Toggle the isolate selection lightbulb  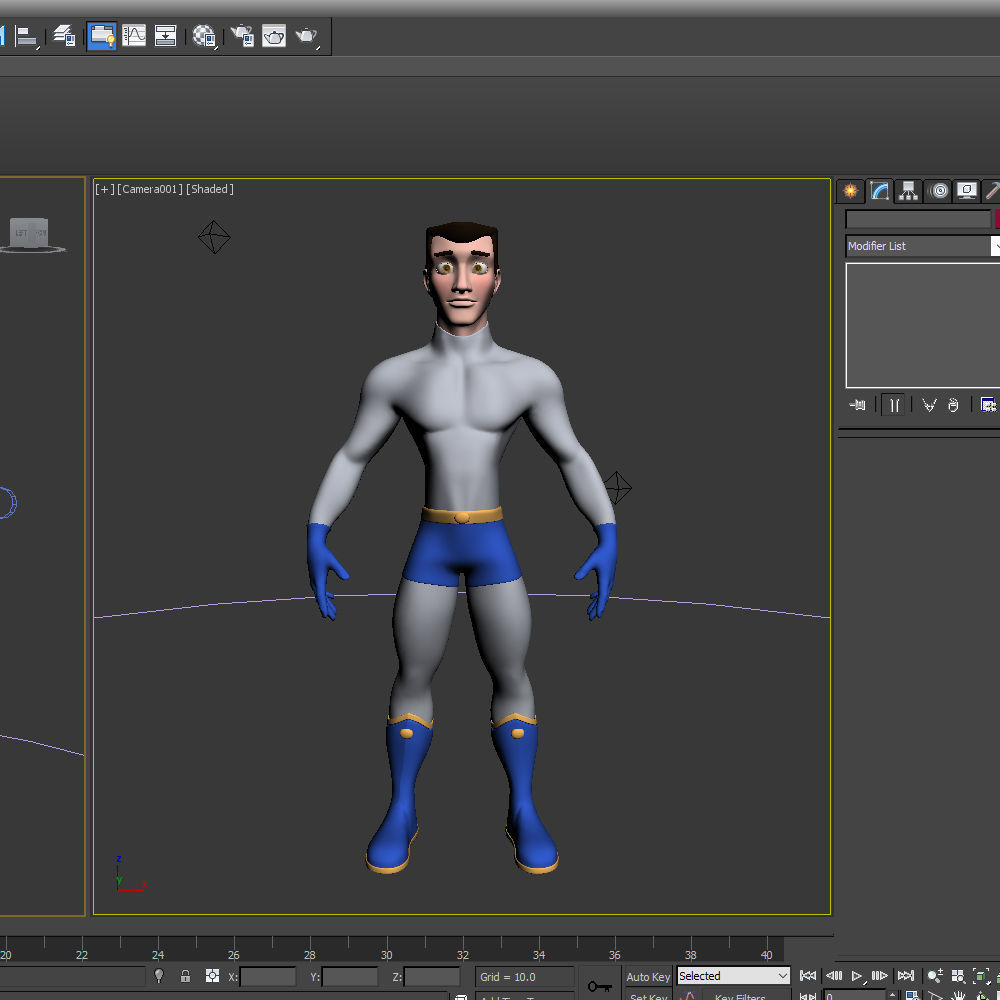[x=159, y=976]
